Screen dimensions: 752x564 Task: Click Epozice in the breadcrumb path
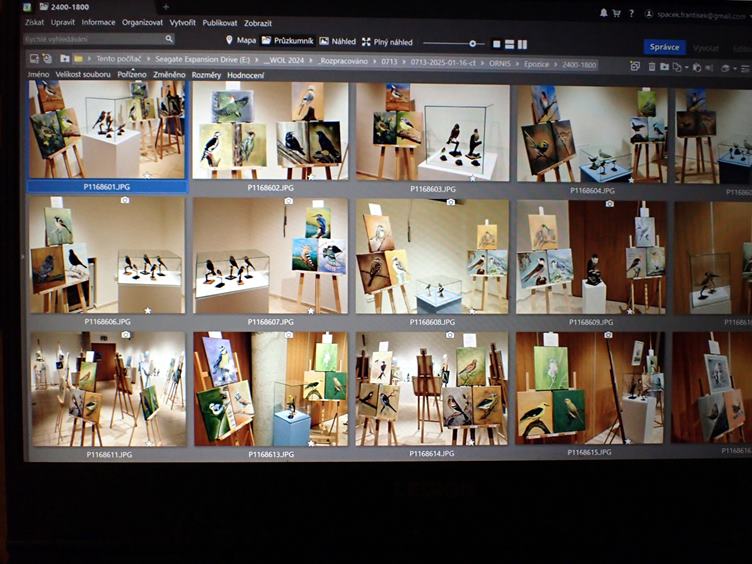pyautogui.click(x=536, y=64)
